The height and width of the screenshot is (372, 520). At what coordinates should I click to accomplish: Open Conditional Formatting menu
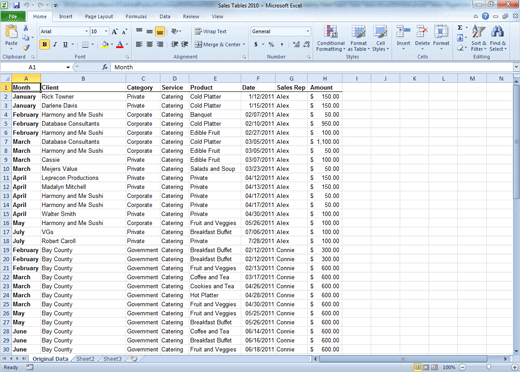330,38
